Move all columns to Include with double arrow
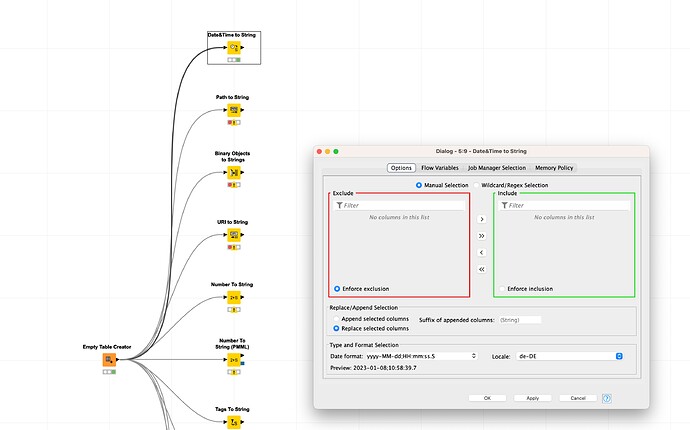This screenshot has width=690, height=430. click(481, 236)
